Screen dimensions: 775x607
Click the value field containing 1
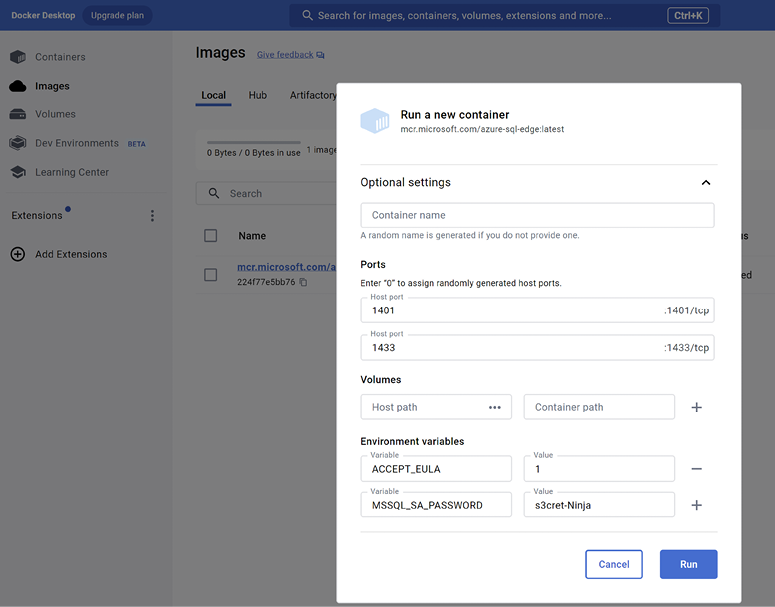pos(599,469)
